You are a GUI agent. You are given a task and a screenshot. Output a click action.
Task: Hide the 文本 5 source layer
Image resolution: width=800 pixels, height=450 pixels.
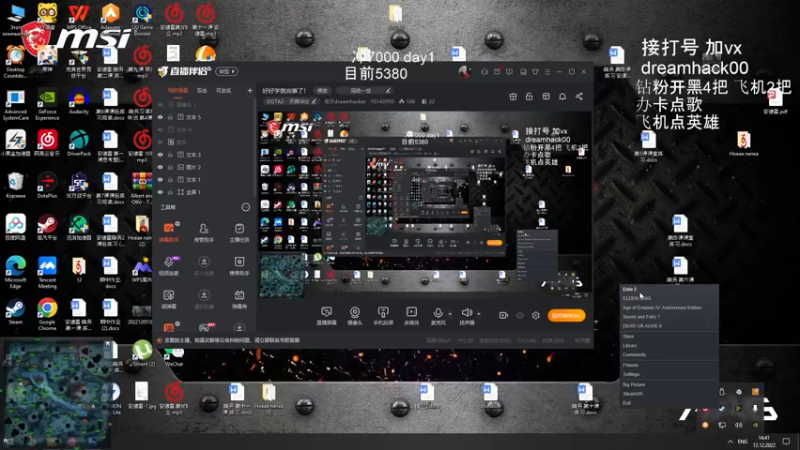point(160,117)
